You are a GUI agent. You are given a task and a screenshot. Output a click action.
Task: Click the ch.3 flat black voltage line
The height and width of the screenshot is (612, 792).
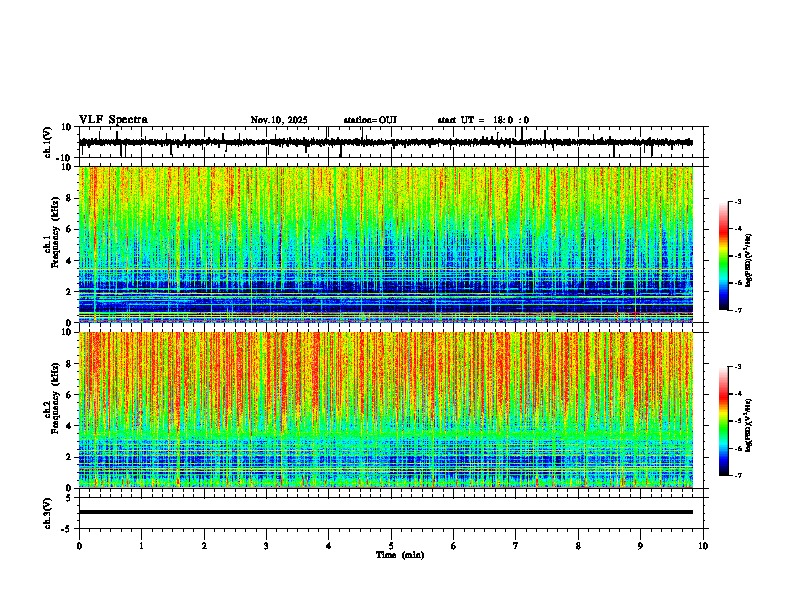click(x=386, y=512)
